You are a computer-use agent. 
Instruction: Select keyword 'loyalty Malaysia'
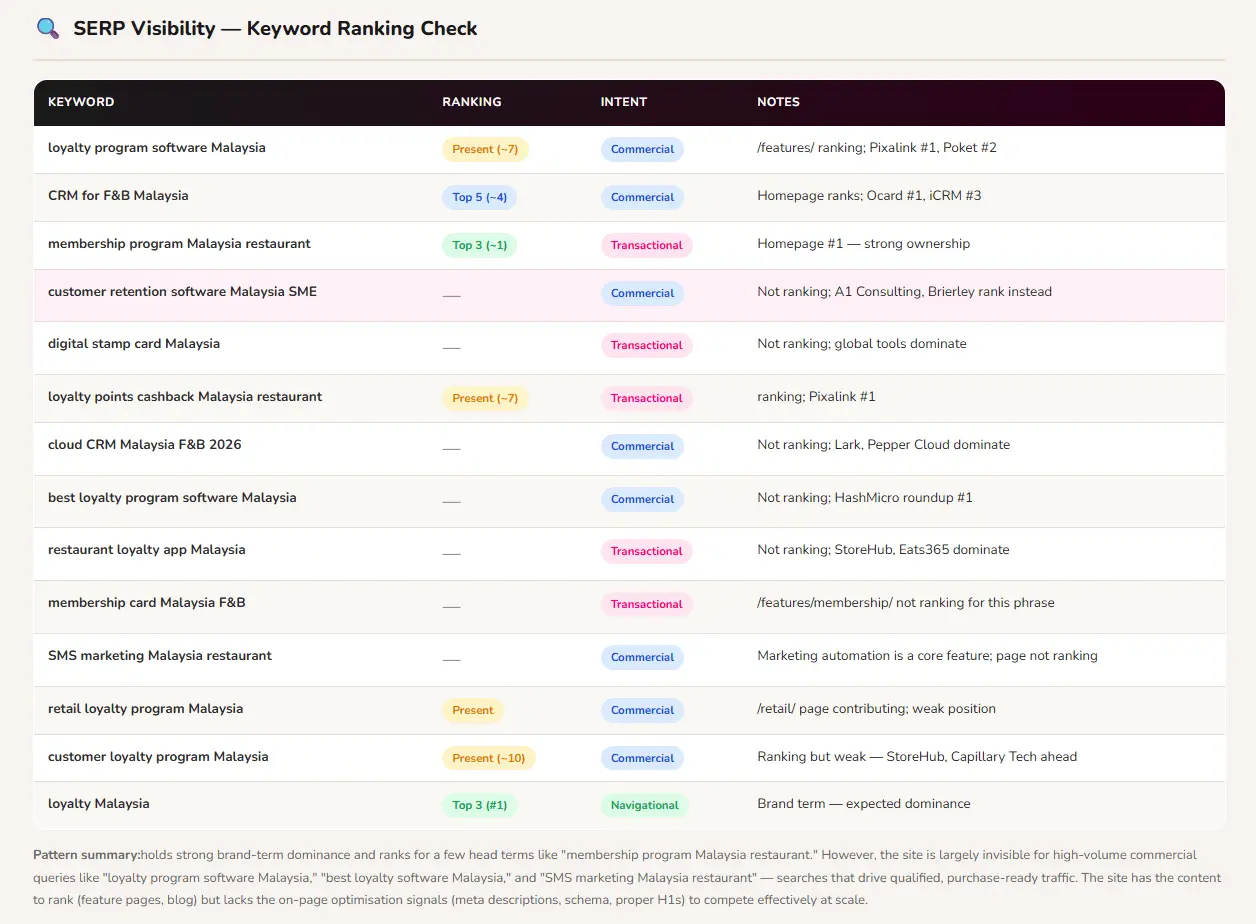click(x=99, y=804)
